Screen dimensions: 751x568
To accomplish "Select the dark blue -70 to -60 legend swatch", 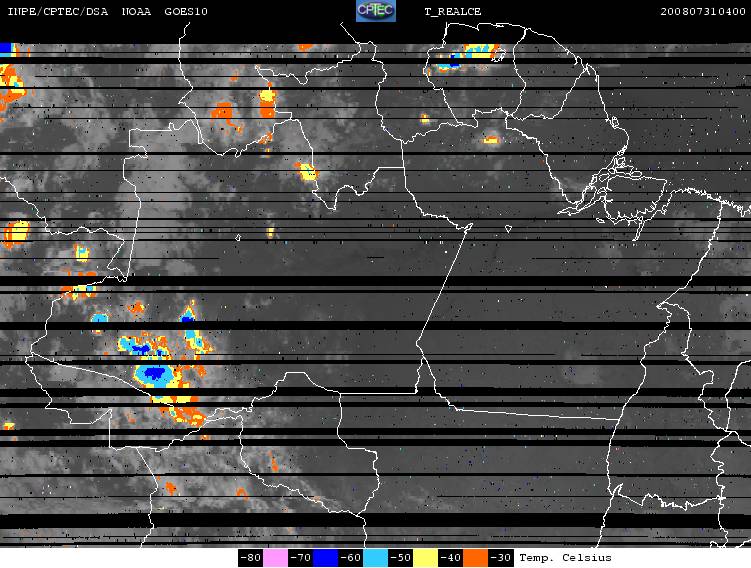I will (x=326, y=558).
